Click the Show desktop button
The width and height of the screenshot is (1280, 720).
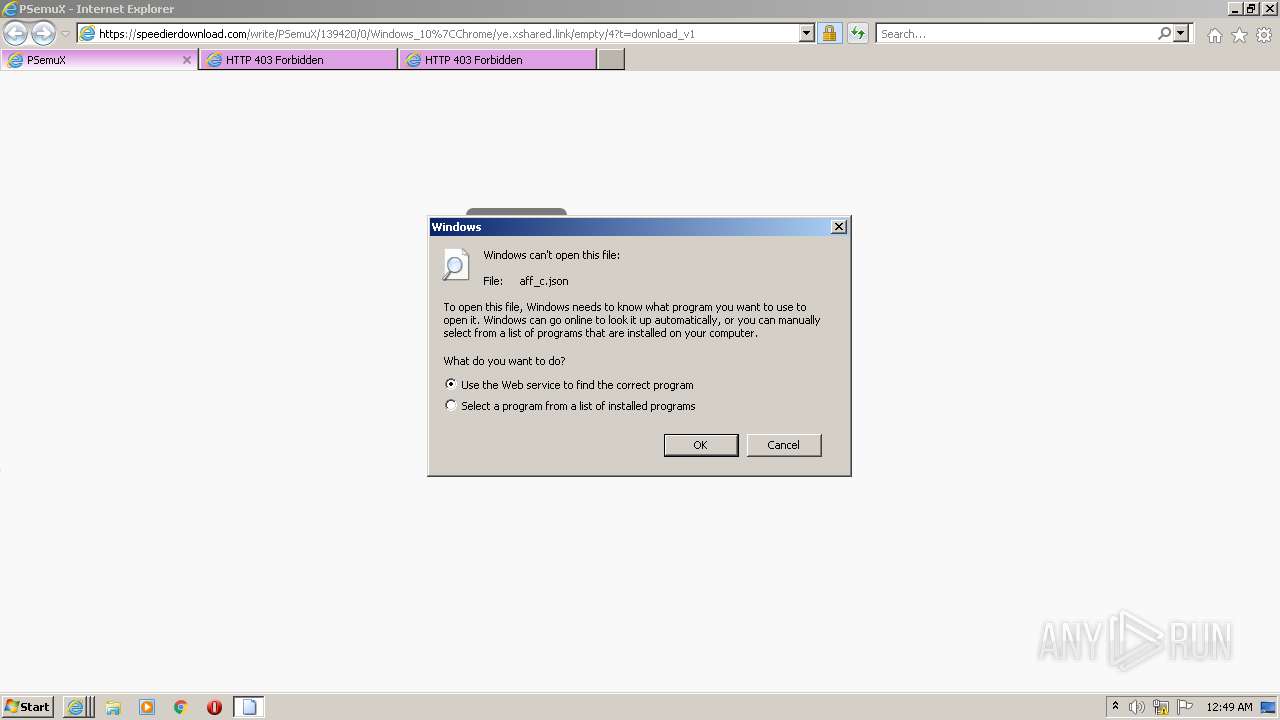pos(1270,707)
